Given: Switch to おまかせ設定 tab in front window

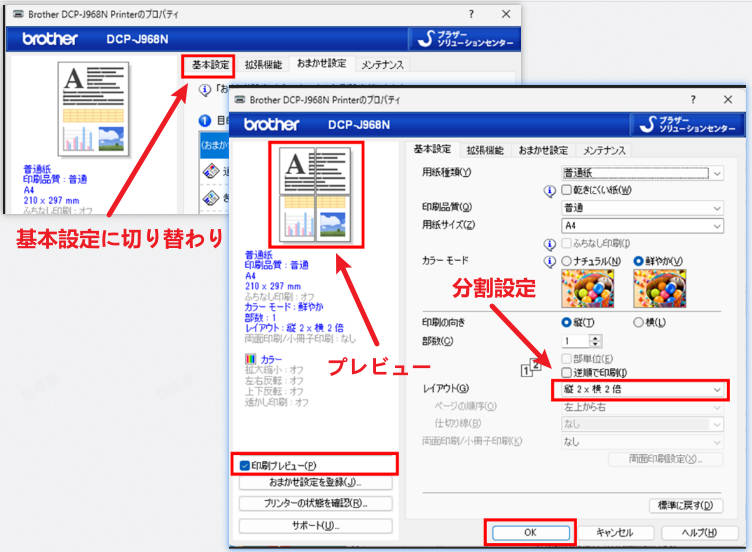Looking at the screenshot, I should 543,151.
